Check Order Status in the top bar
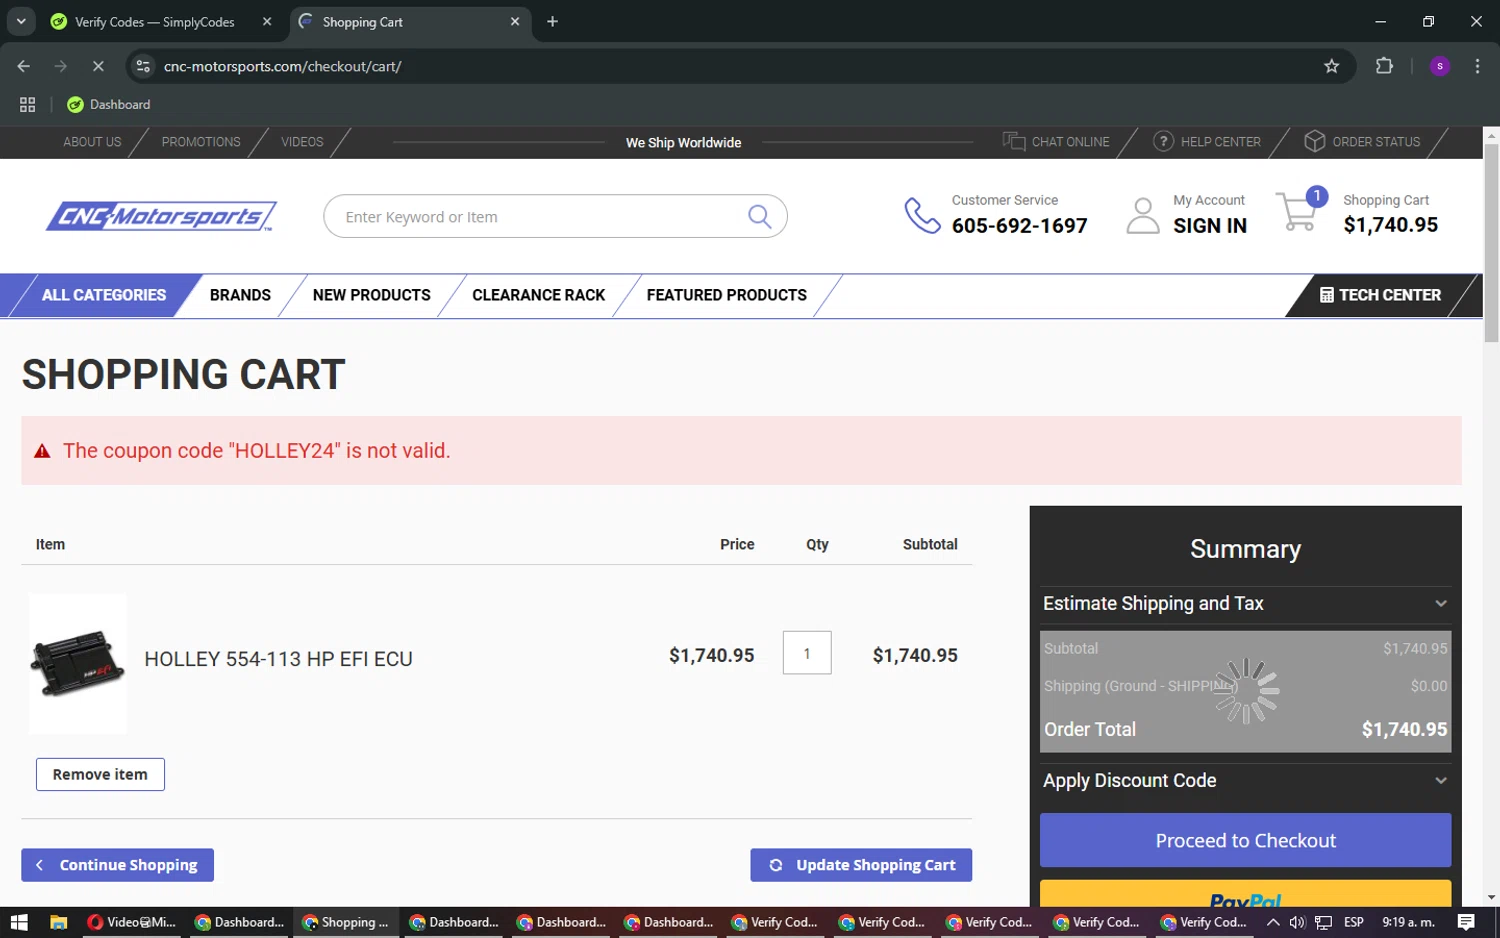Viewport: 1500px width, 938px height. 1362,142
